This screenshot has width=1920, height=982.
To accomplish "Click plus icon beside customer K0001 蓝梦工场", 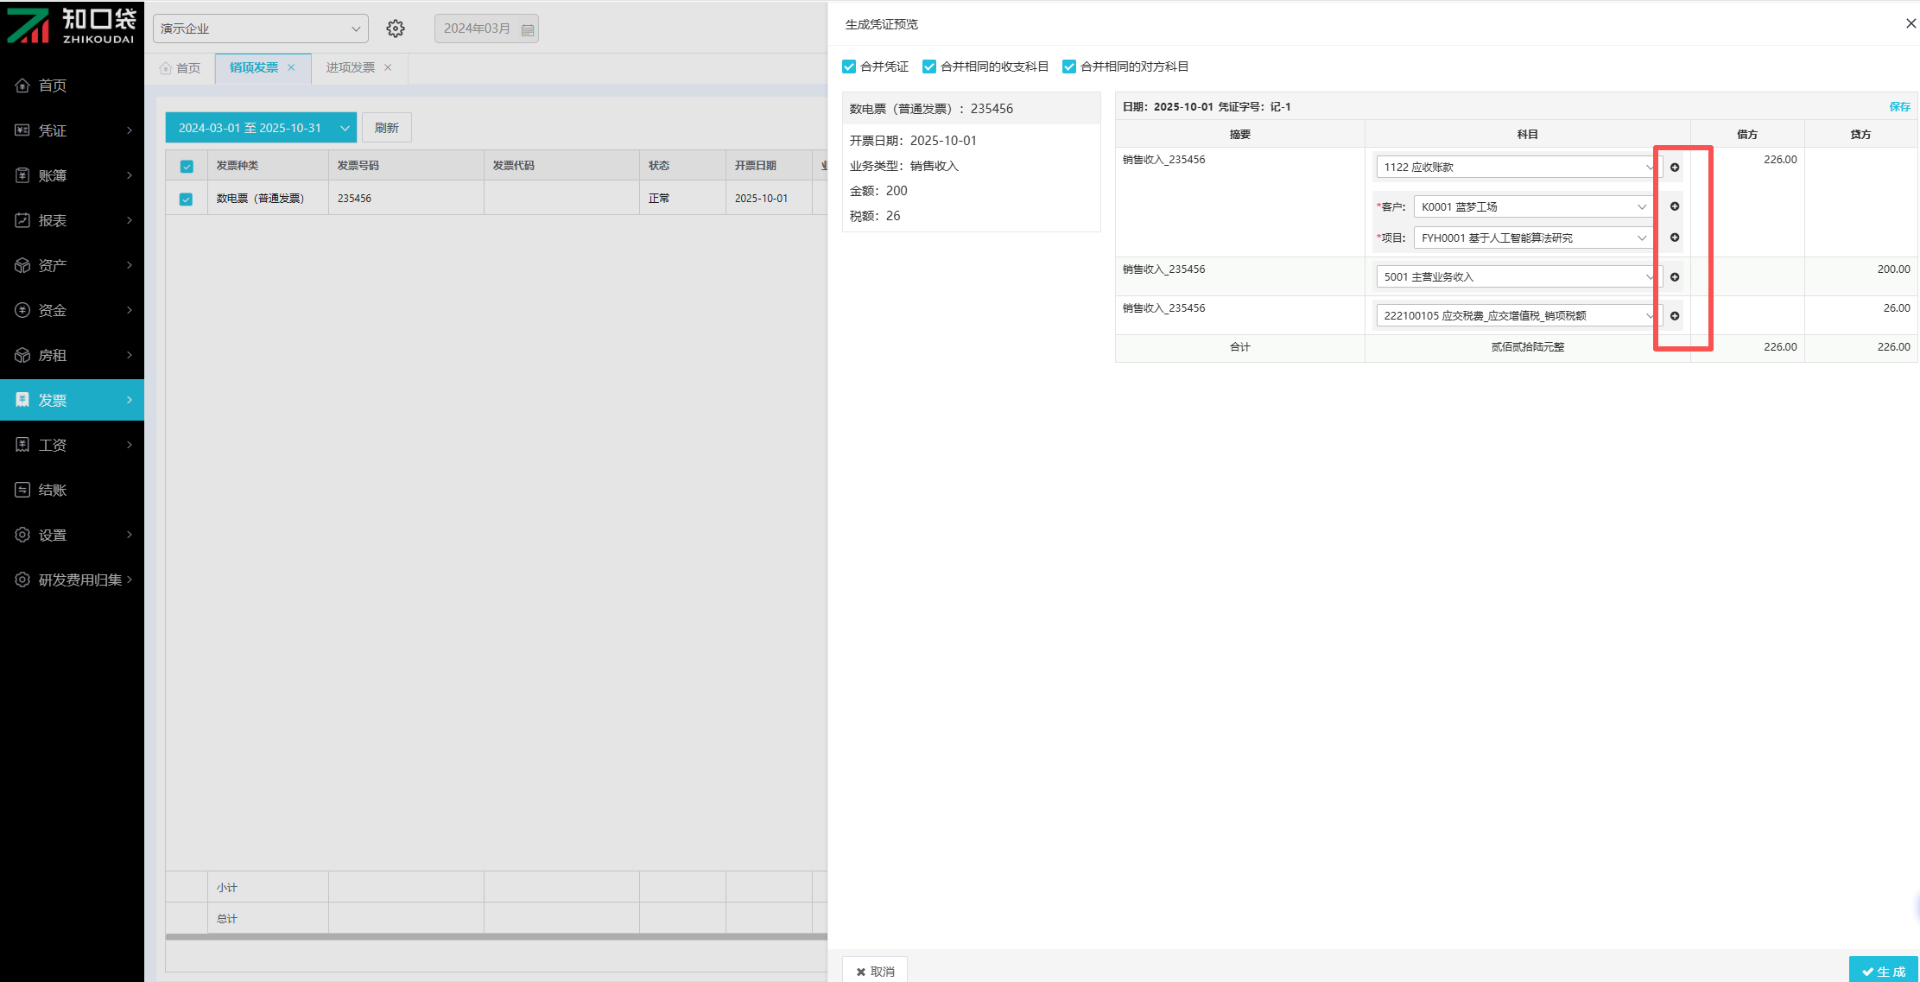I will point(1674,207).
